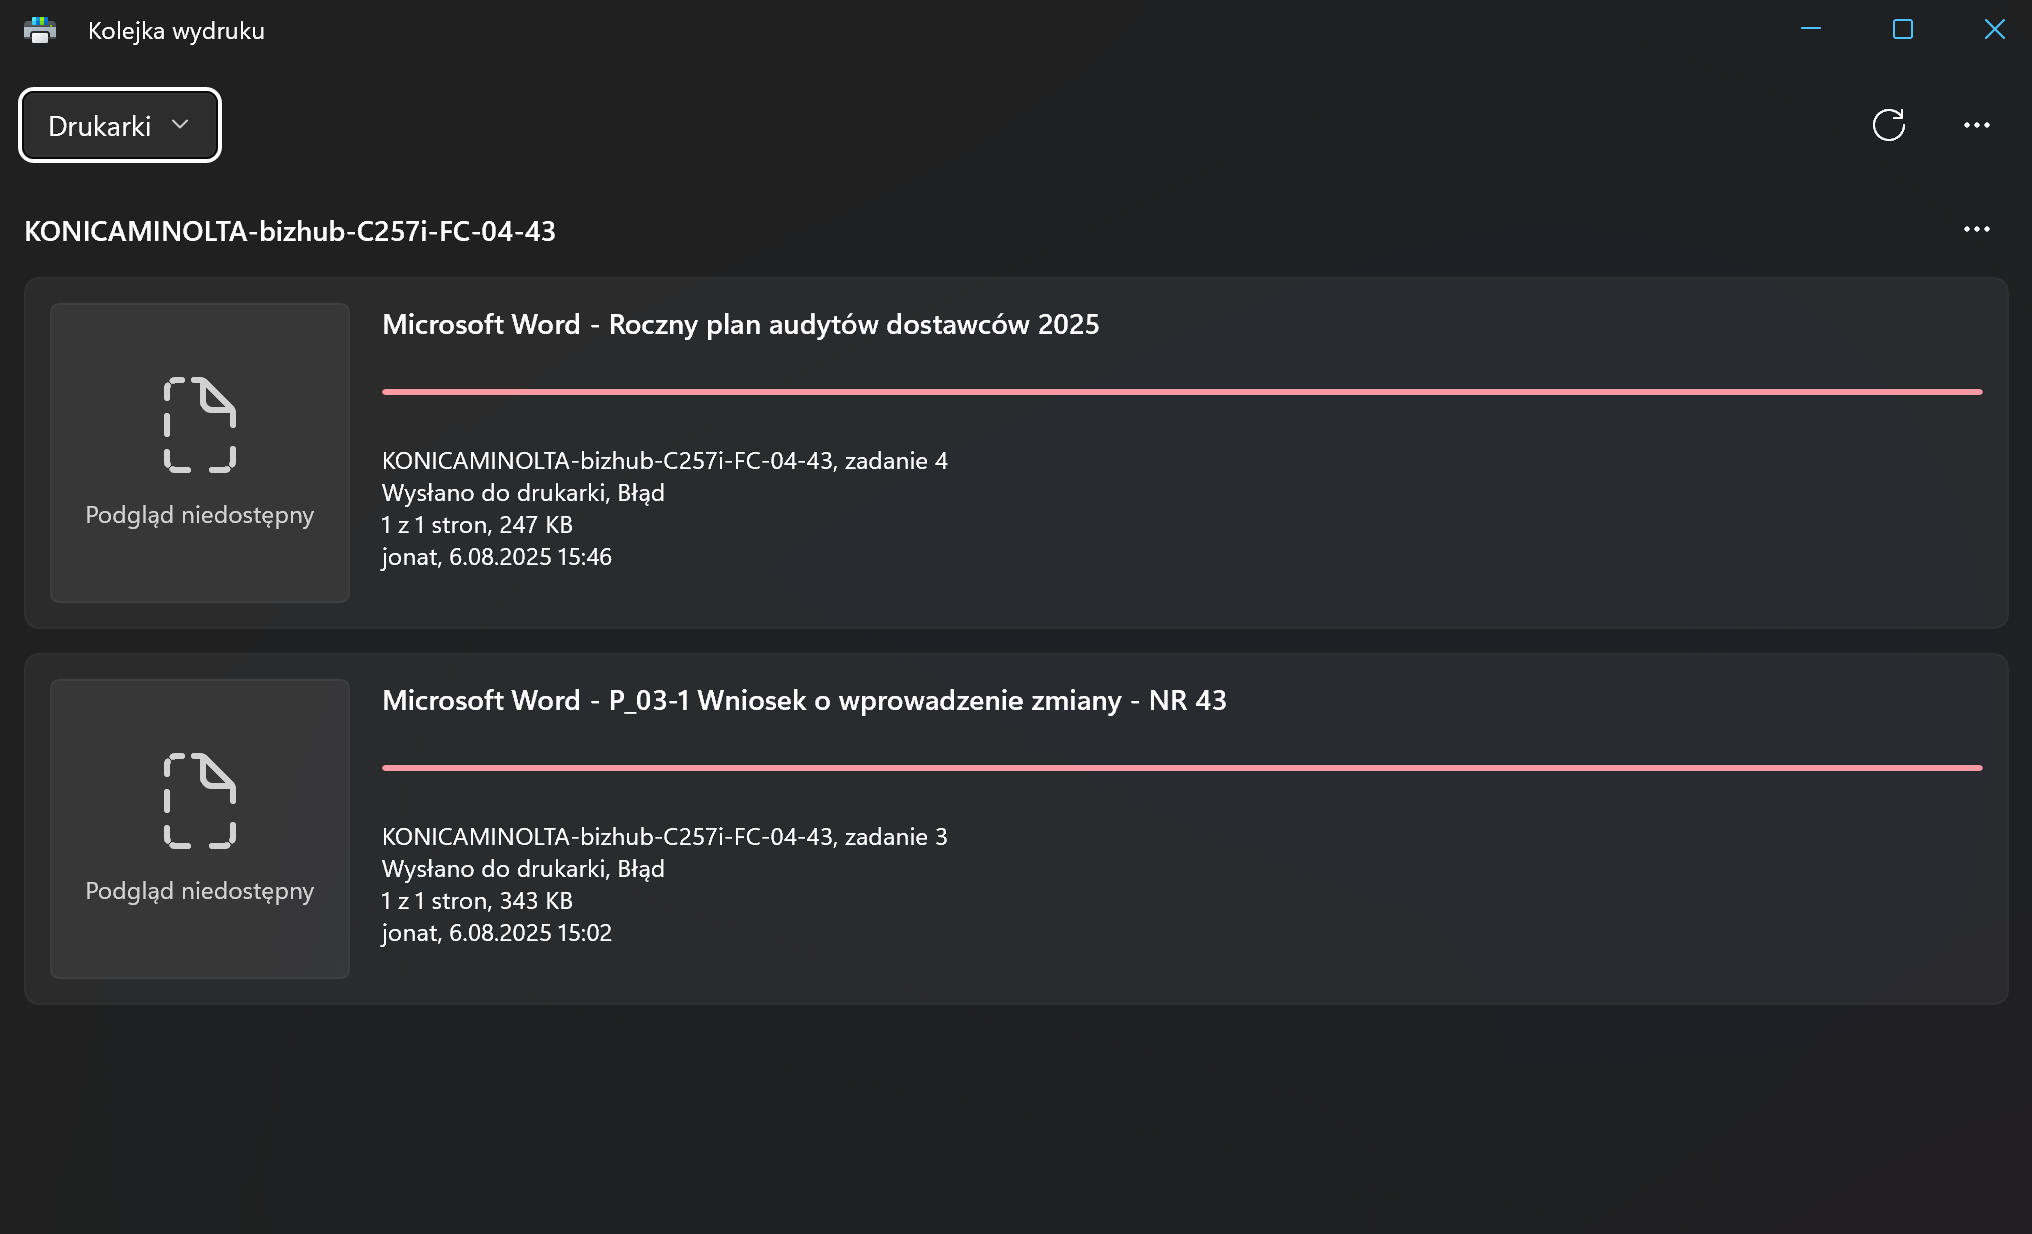Click the KONICAMINOLTA-bizhub-C257i-FC-04-43 printer heading
Screen dimensions: 2032x1234
pyautogui.click(x=290, y=231)
